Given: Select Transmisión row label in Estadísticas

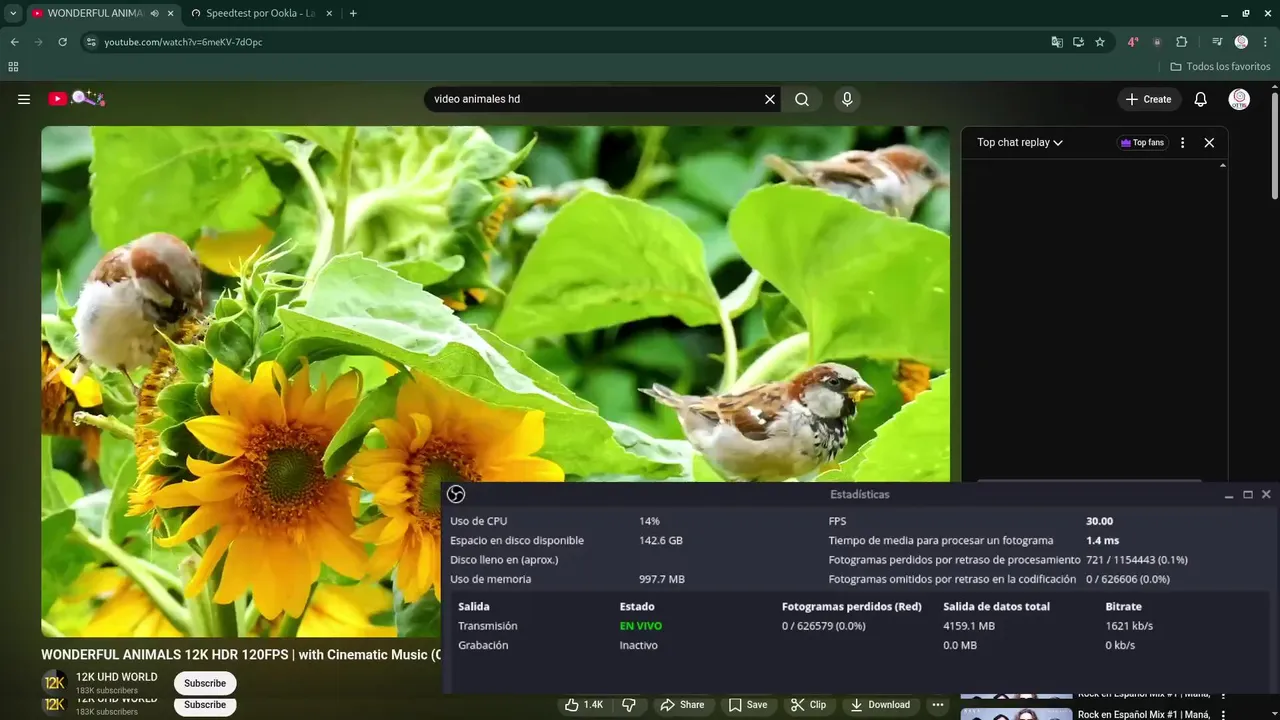Looking at the screenshot, I should (488, 626).
